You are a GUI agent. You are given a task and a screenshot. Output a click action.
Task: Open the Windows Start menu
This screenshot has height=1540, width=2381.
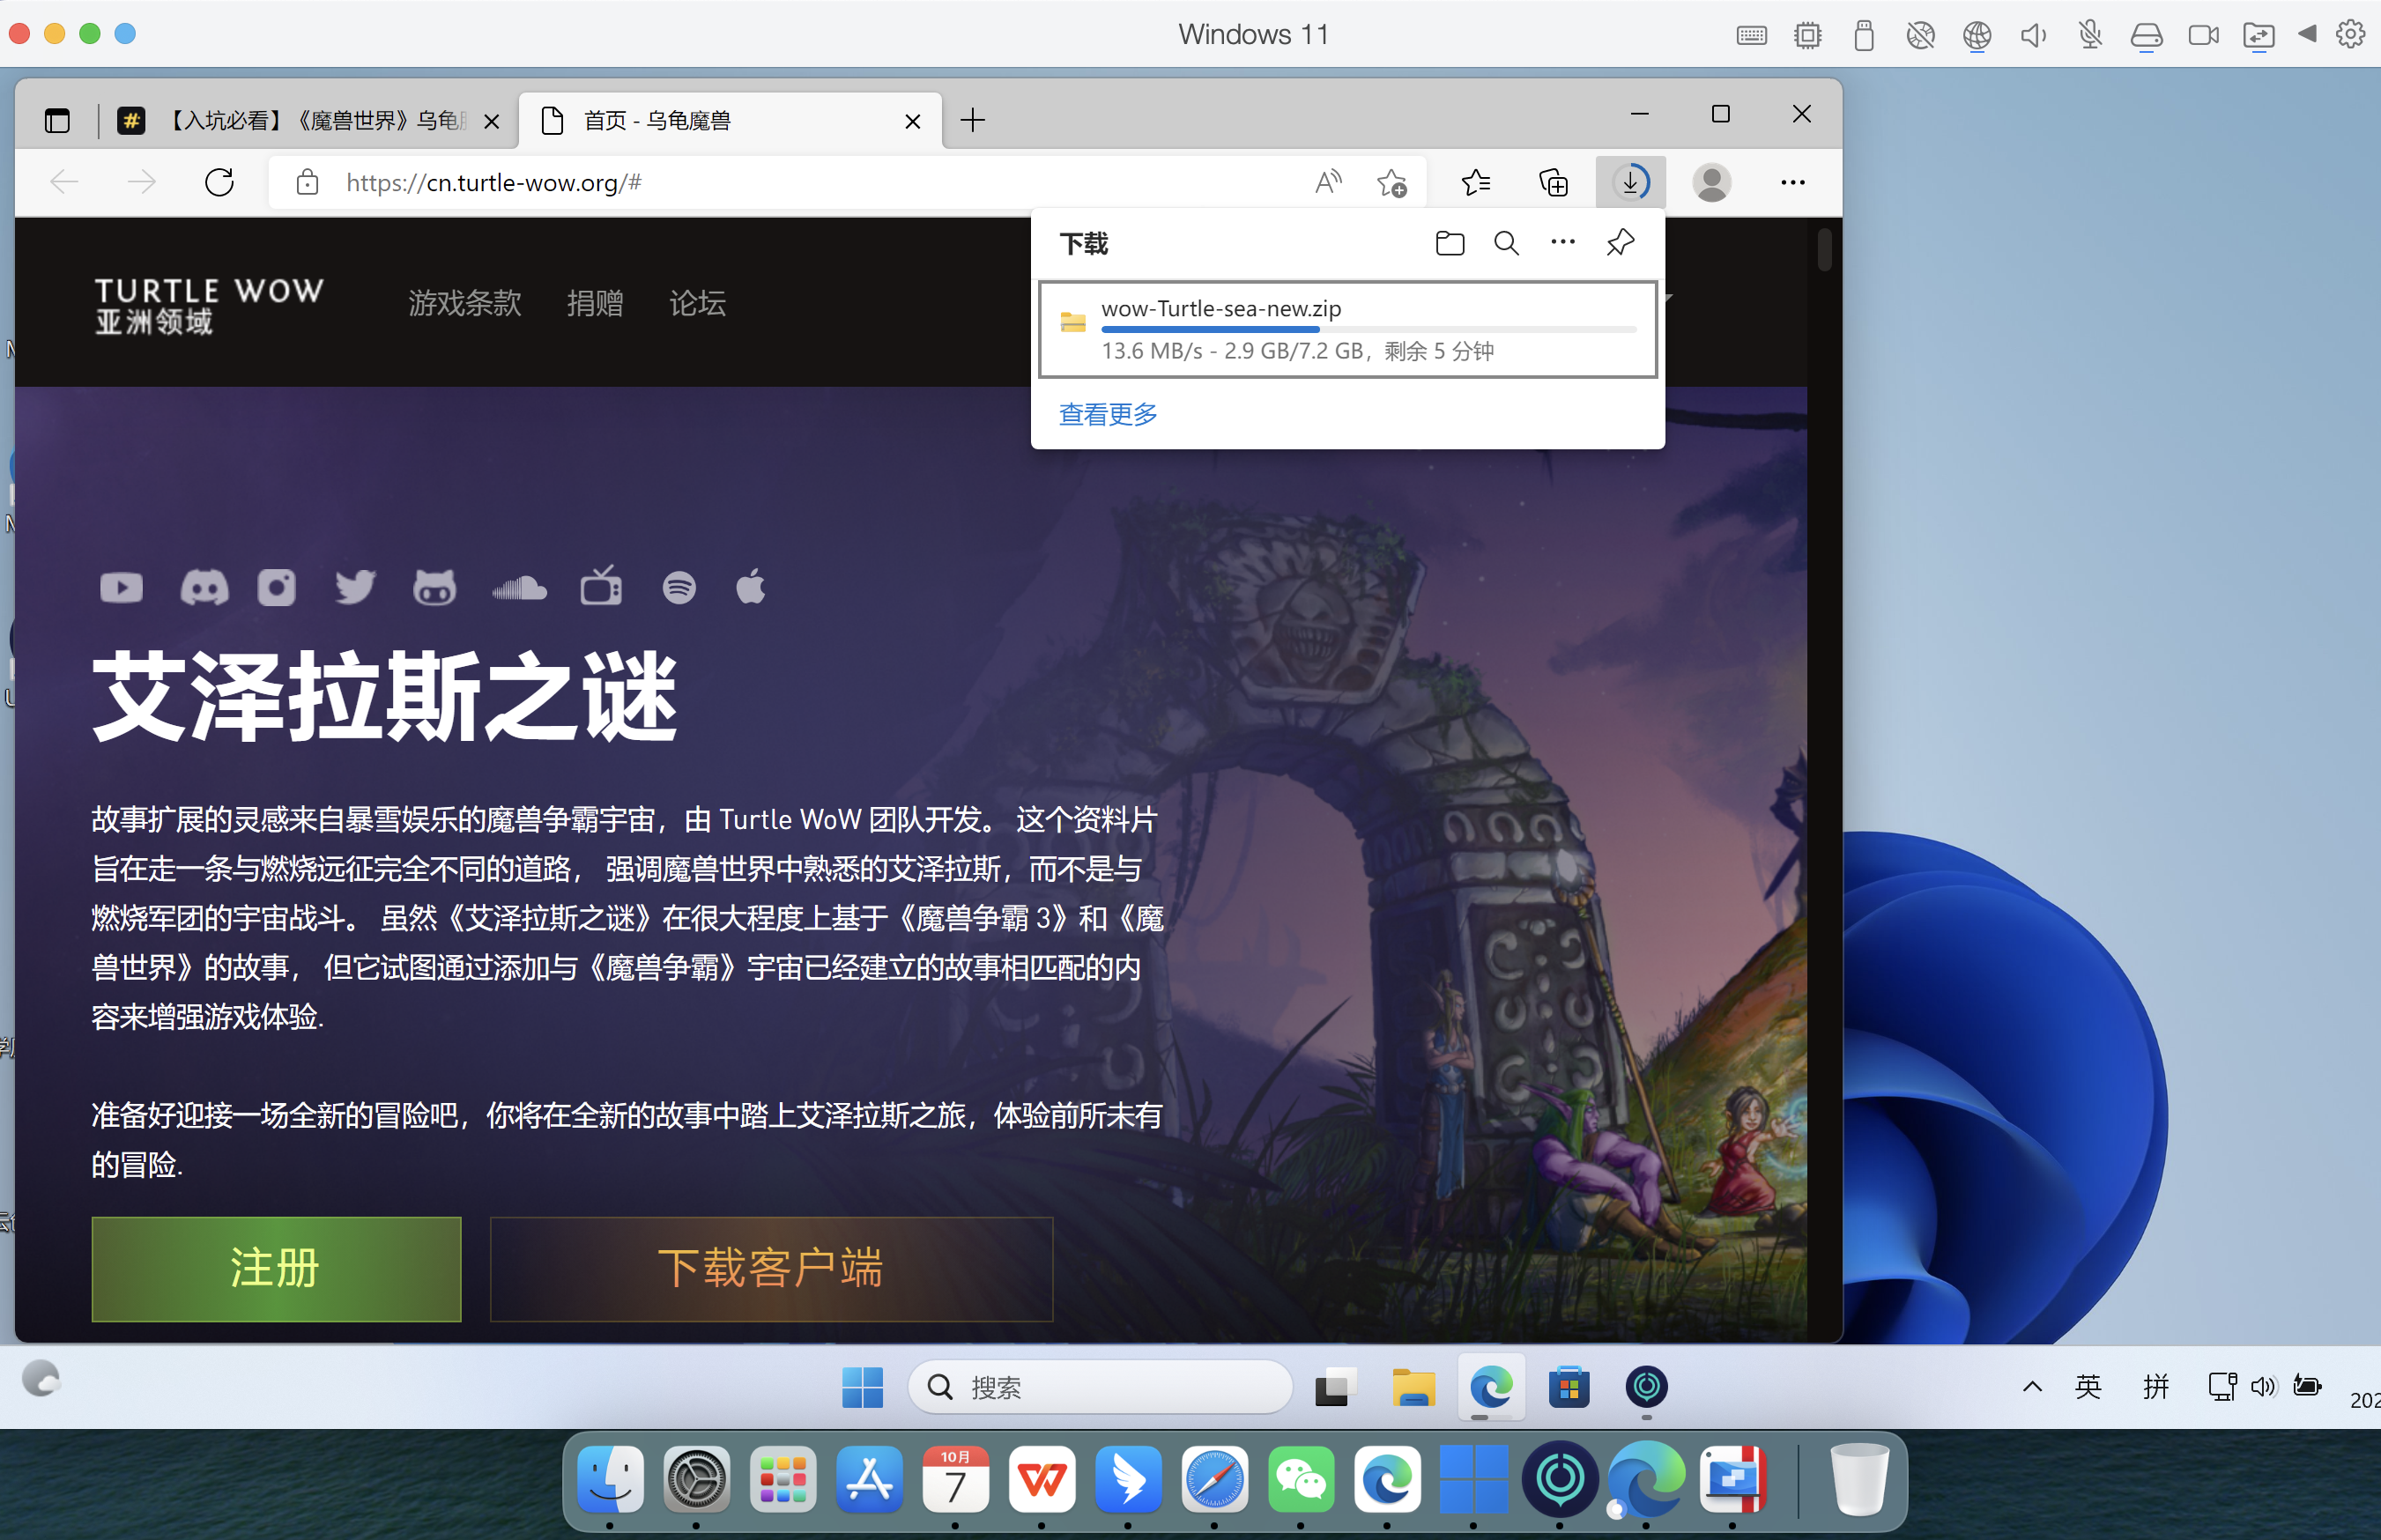(862, 1387)
